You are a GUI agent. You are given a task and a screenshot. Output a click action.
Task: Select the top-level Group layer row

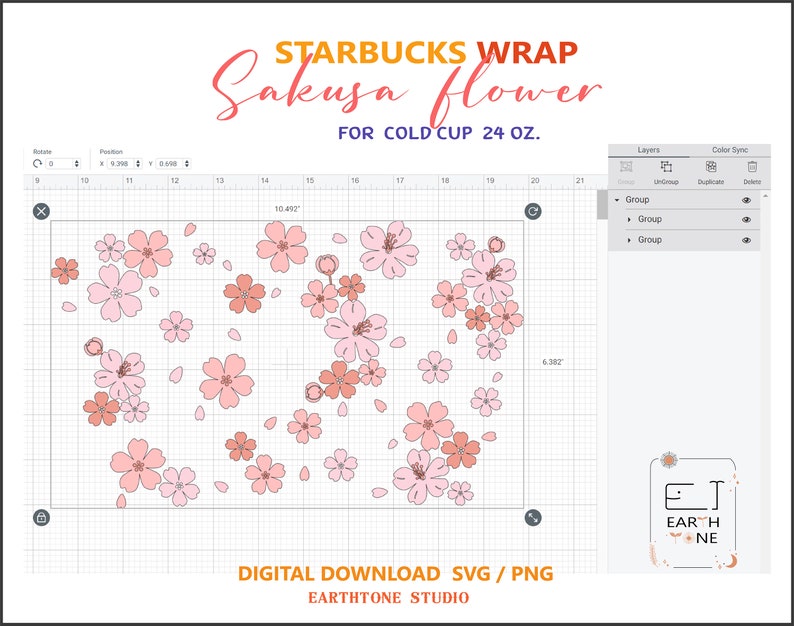pyautogui.click(x=684, y=200)
